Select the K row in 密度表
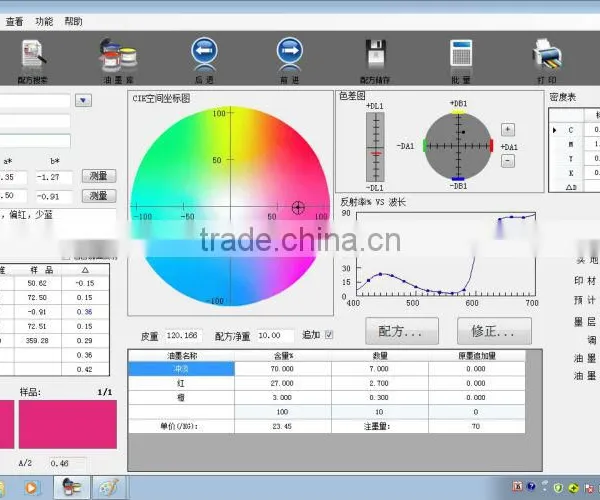The width and height of the screenshot is (600, 500). pos(571,173)
